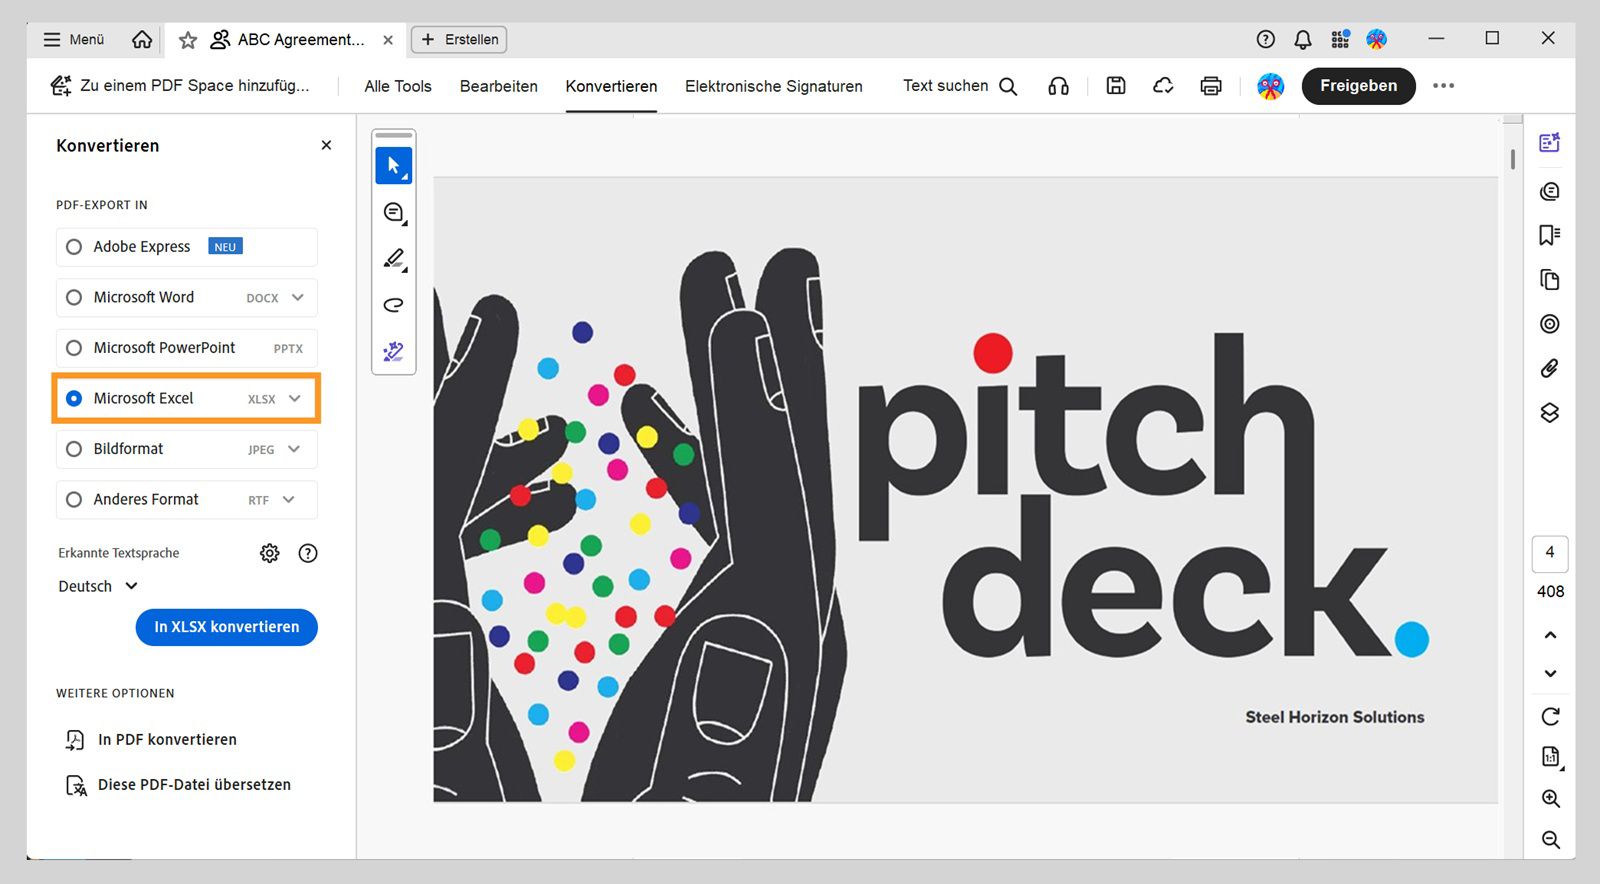Open the page thumbnails panel icon
Image resolution: width=1600 pixels, height=884 pixels.
pos(1550,280)
